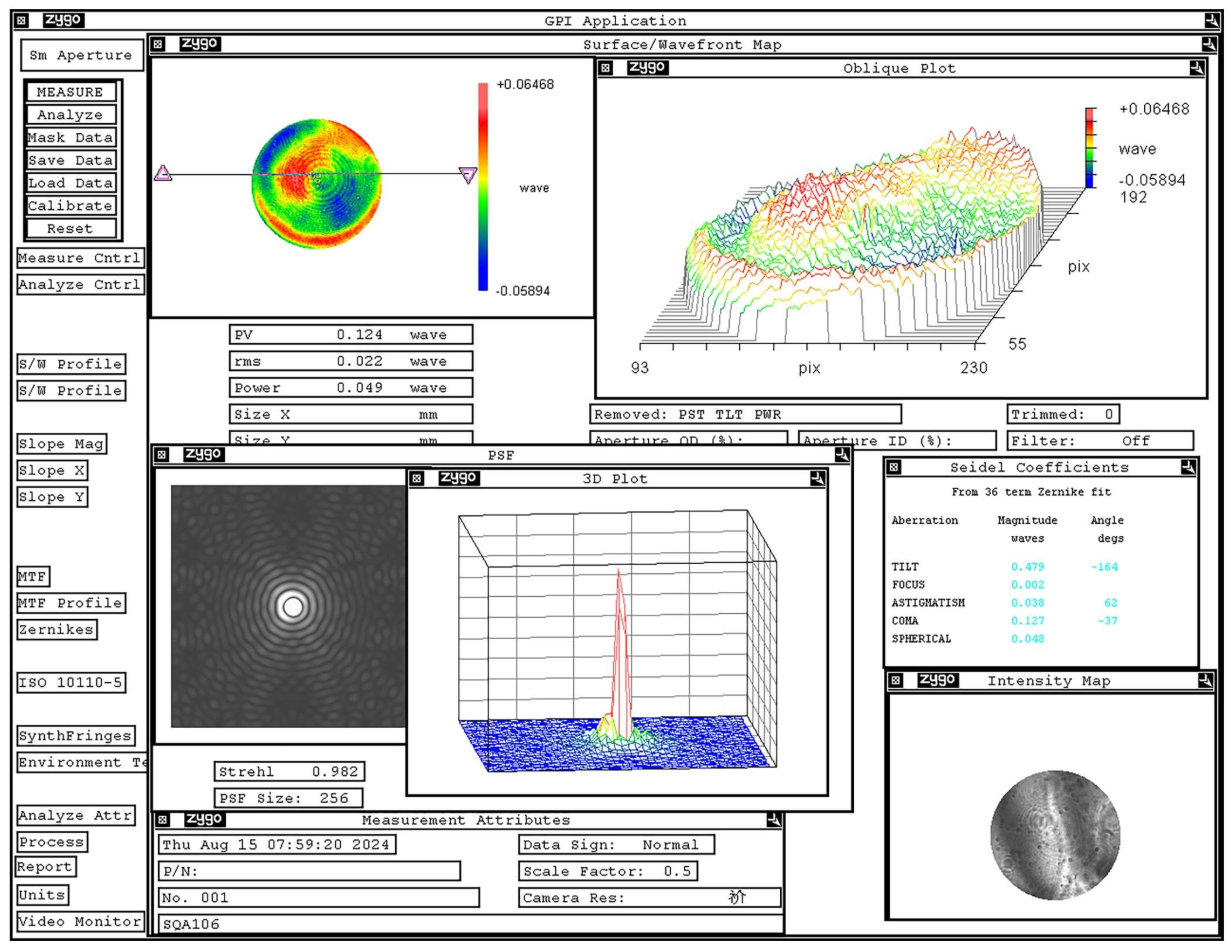Click right purple triangle slice marker

468,175
